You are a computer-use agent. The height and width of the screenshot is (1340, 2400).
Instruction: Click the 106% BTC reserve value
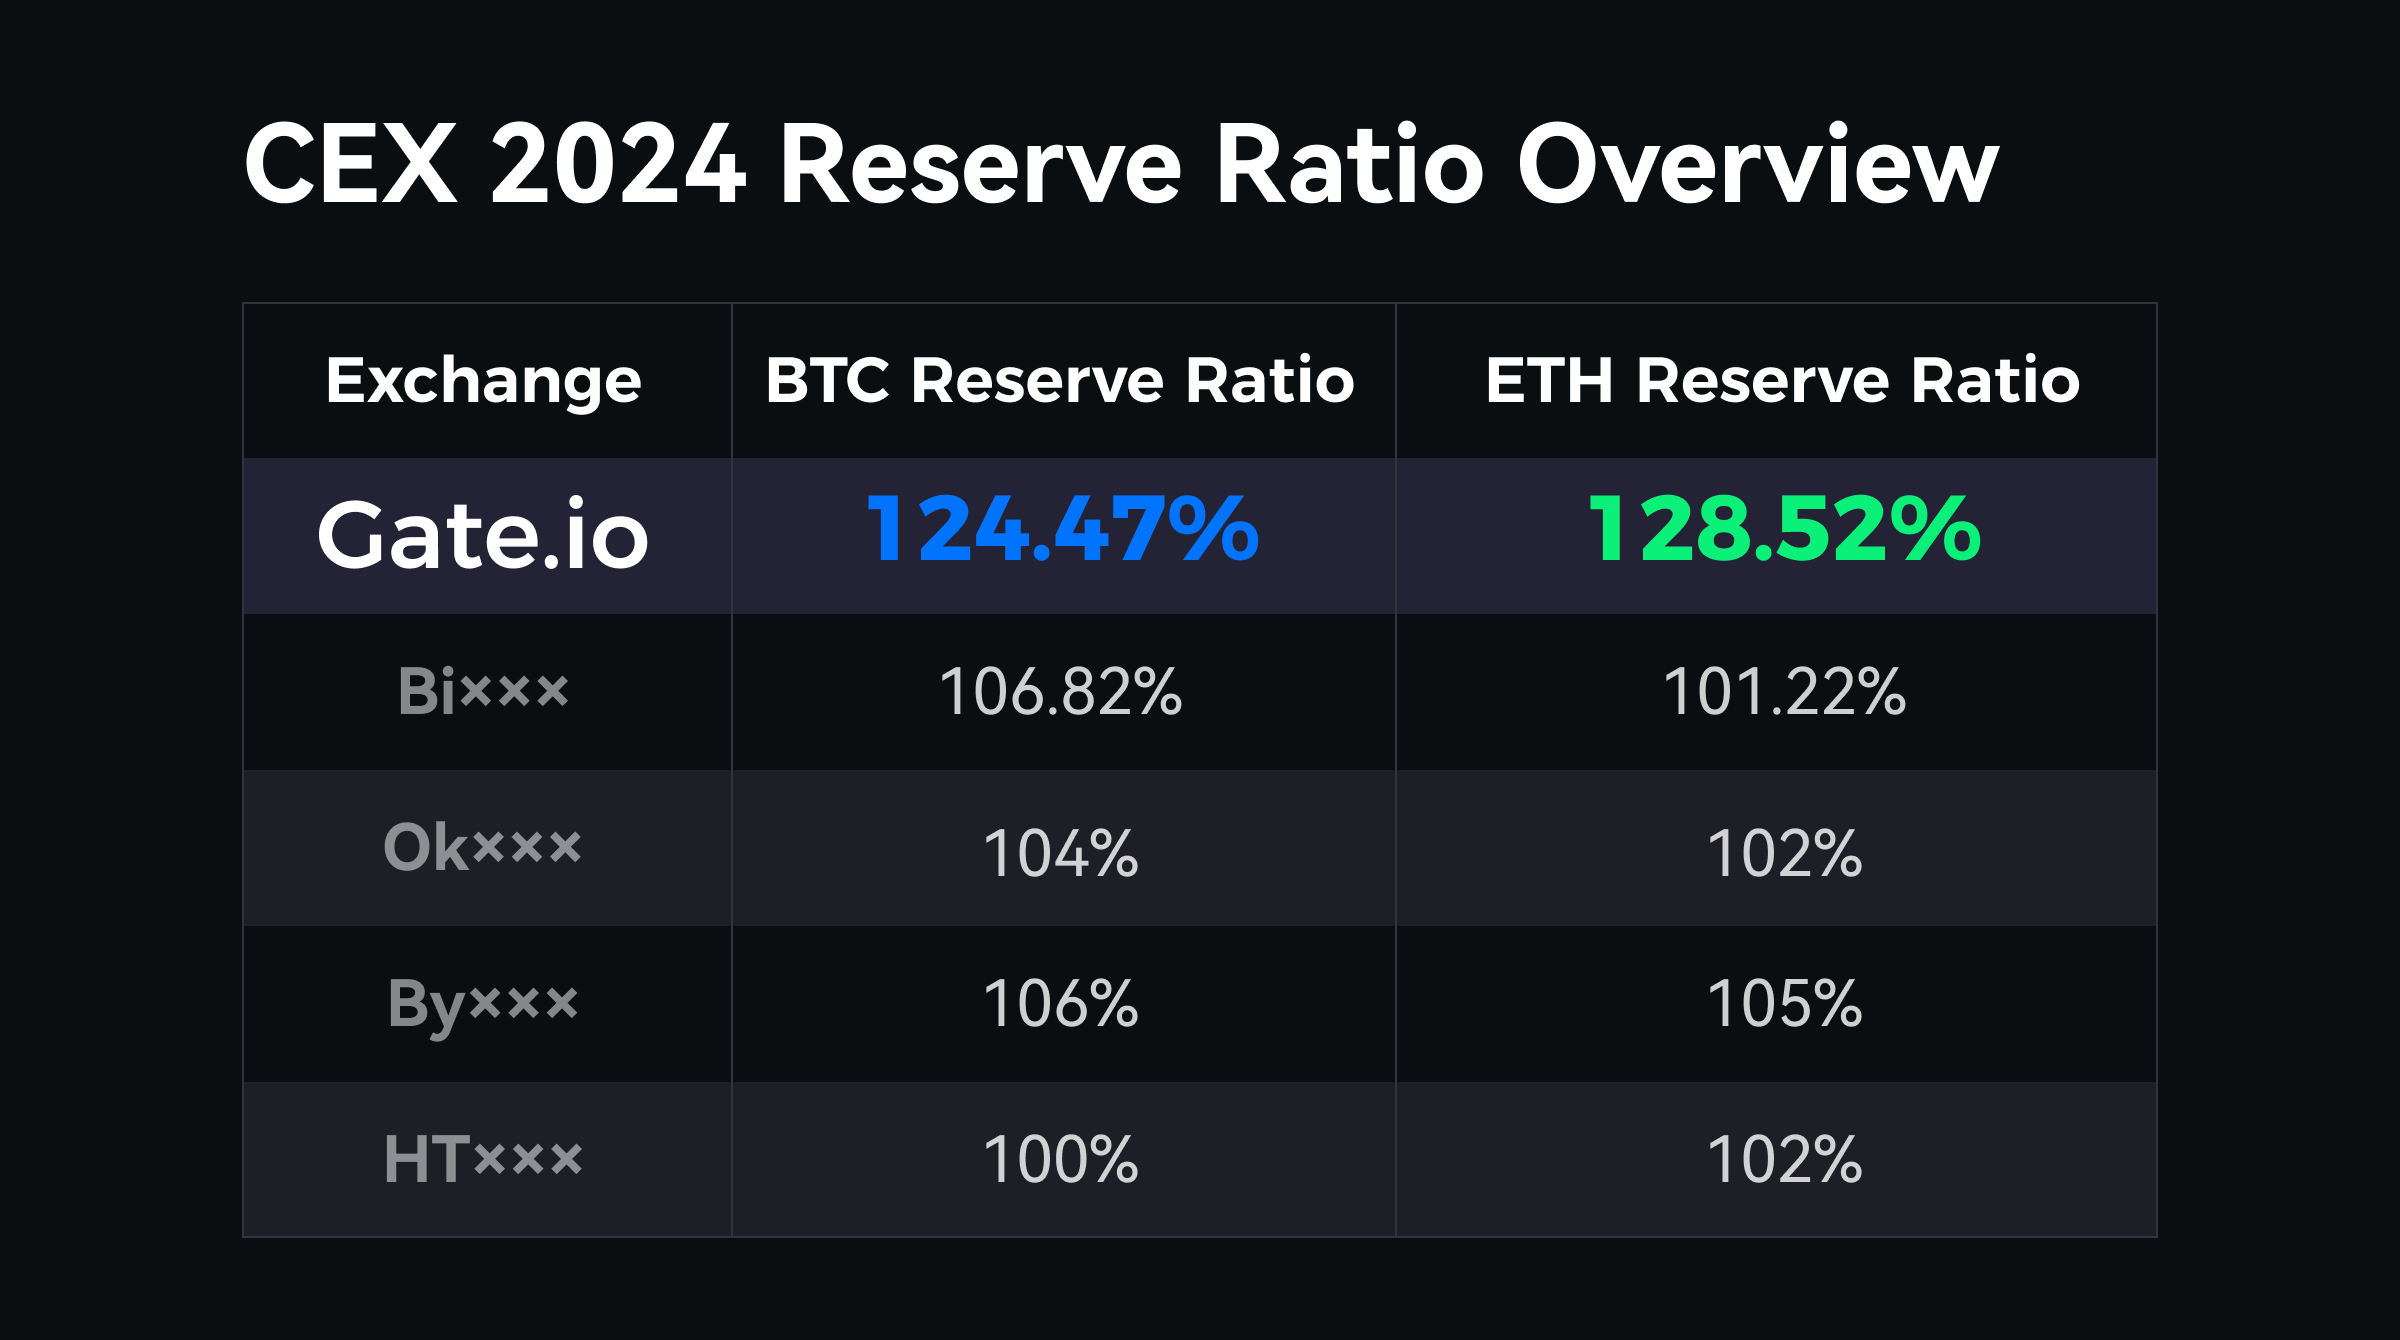tap(1061, 1004)
